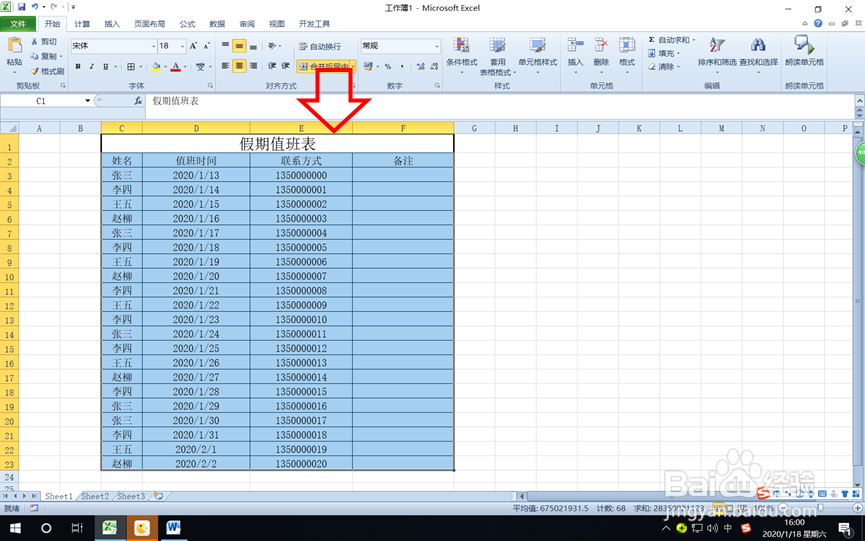Toggle middle vertical alignment
The height and width of the screenshot is (541, 865).
tap(239, 46)
